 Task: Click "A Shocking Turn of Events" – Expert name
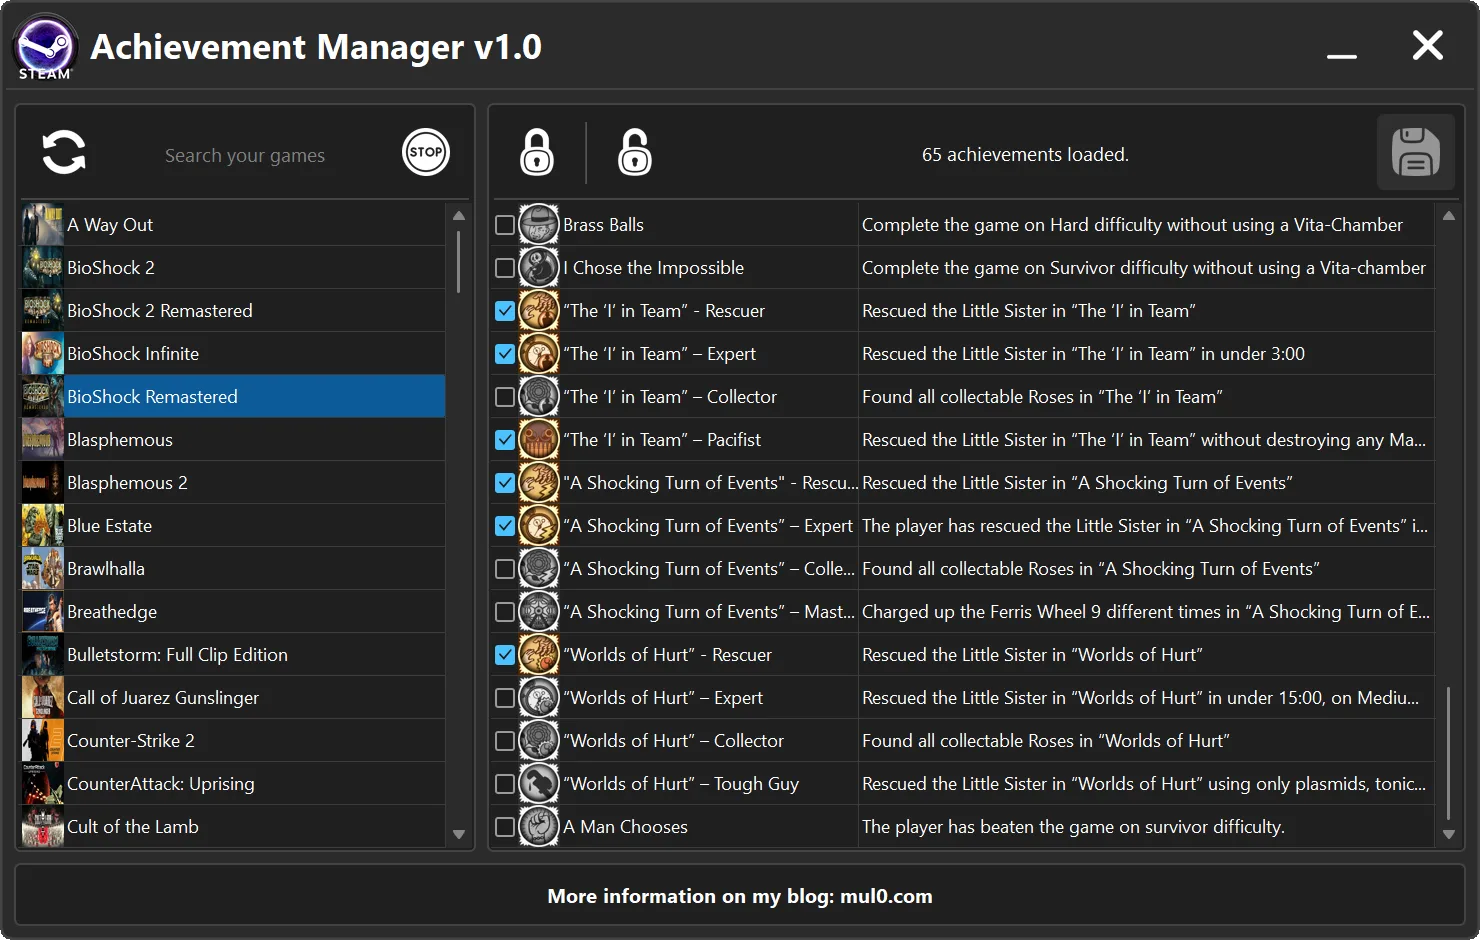(x=708, y=526)
